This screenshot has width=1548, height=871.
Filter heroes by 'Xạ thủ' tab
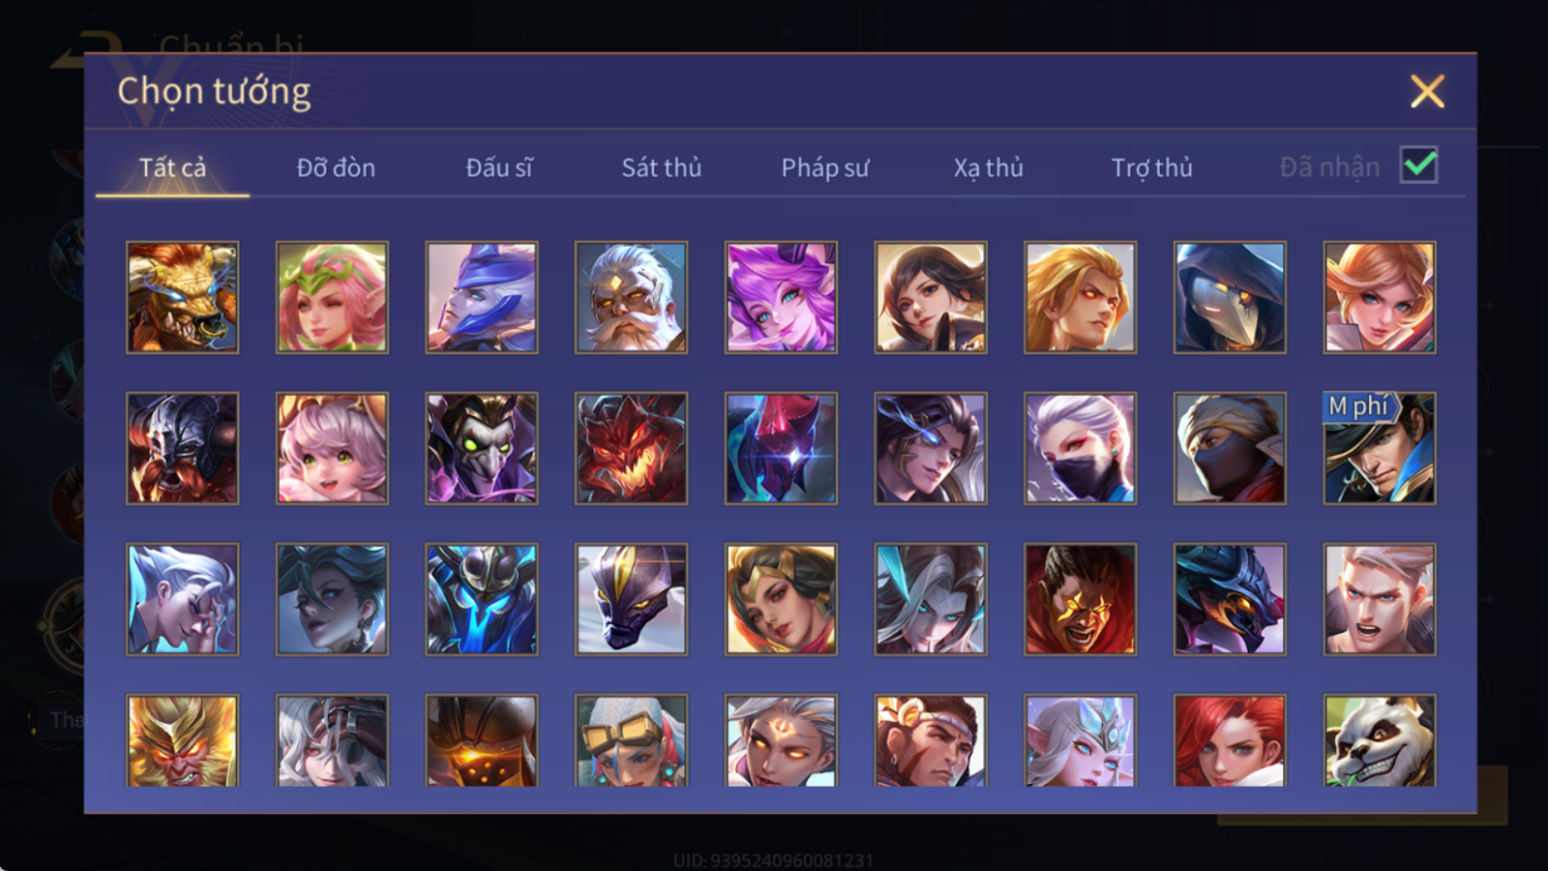point(988,168)
